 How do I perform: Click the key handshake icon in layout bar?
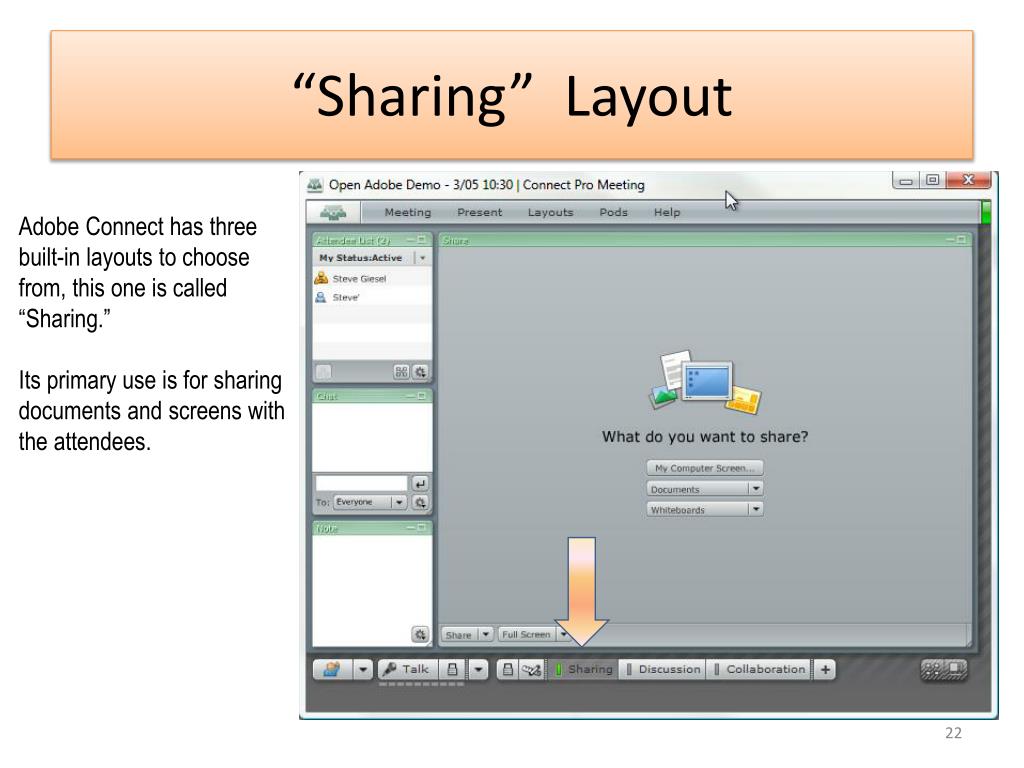click(x=531, y=669)
